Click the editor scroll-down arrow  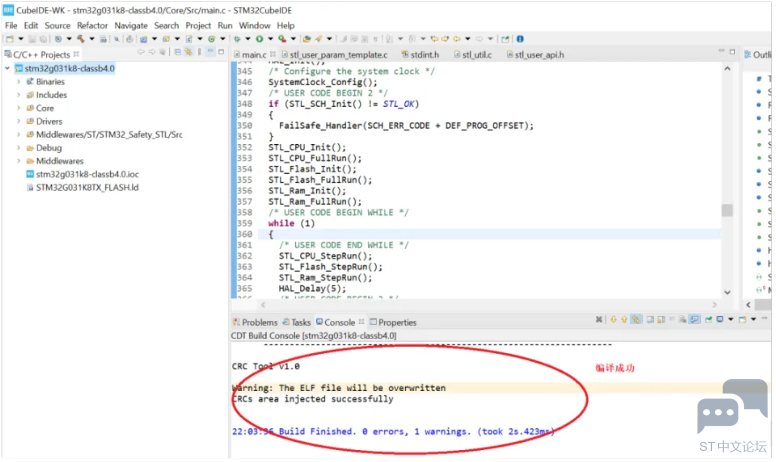coord(728,292)
